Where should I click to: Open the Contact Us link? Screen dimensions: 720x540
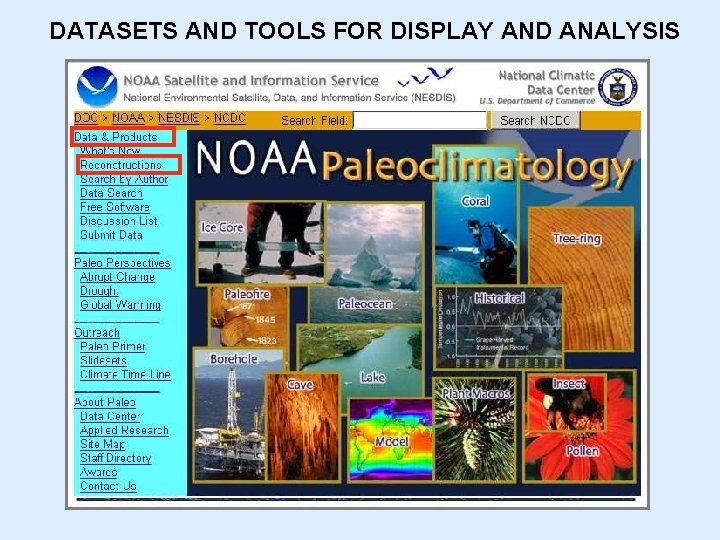point(108,486)
